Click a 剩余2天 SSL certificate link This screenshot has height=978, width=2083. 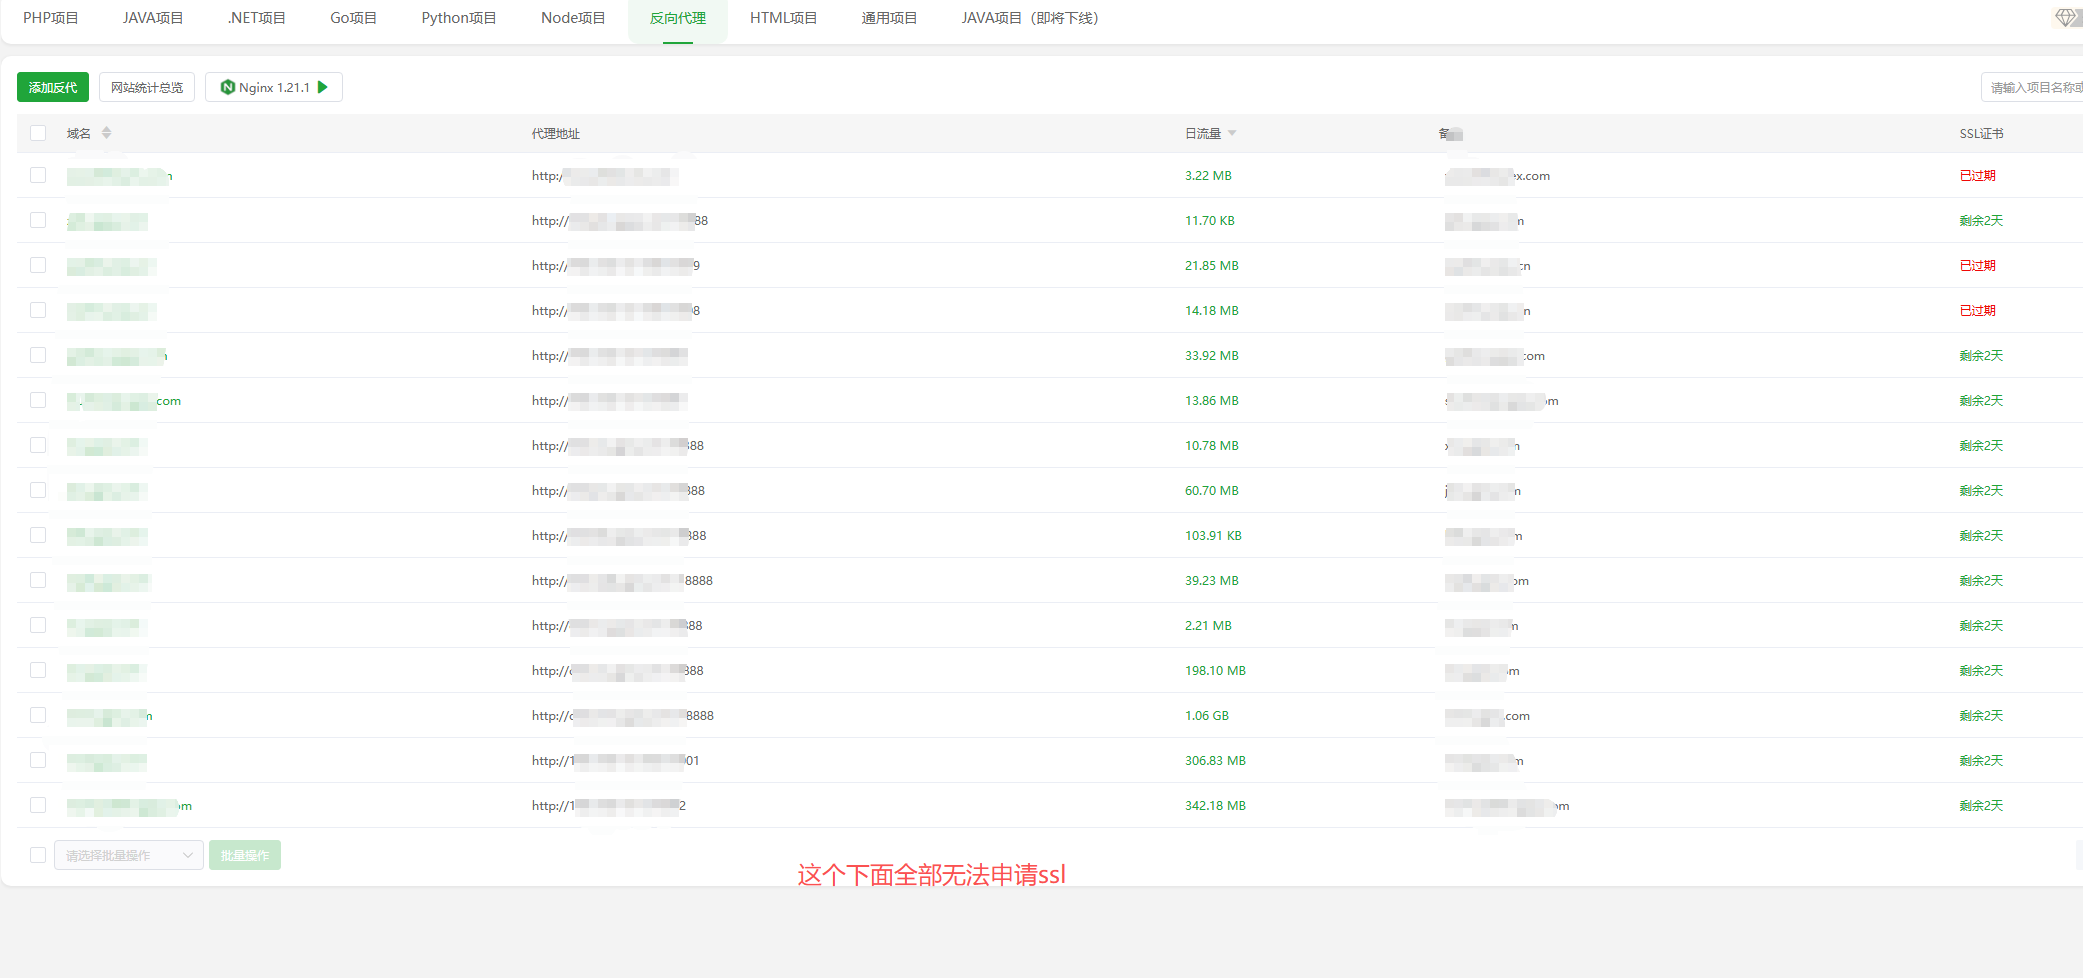coord(1981,220)
